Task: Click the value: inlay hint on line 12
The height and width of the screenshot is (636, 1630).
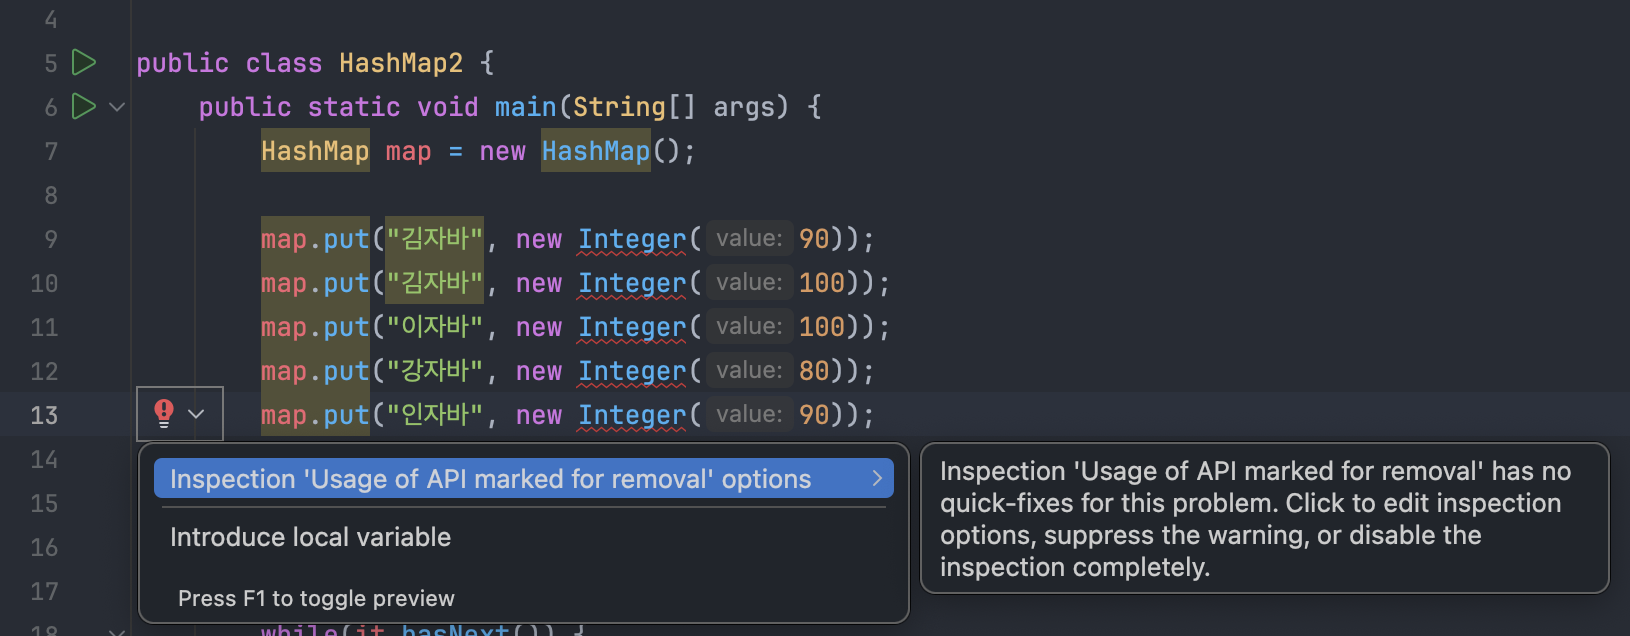Action: [749, 371]
